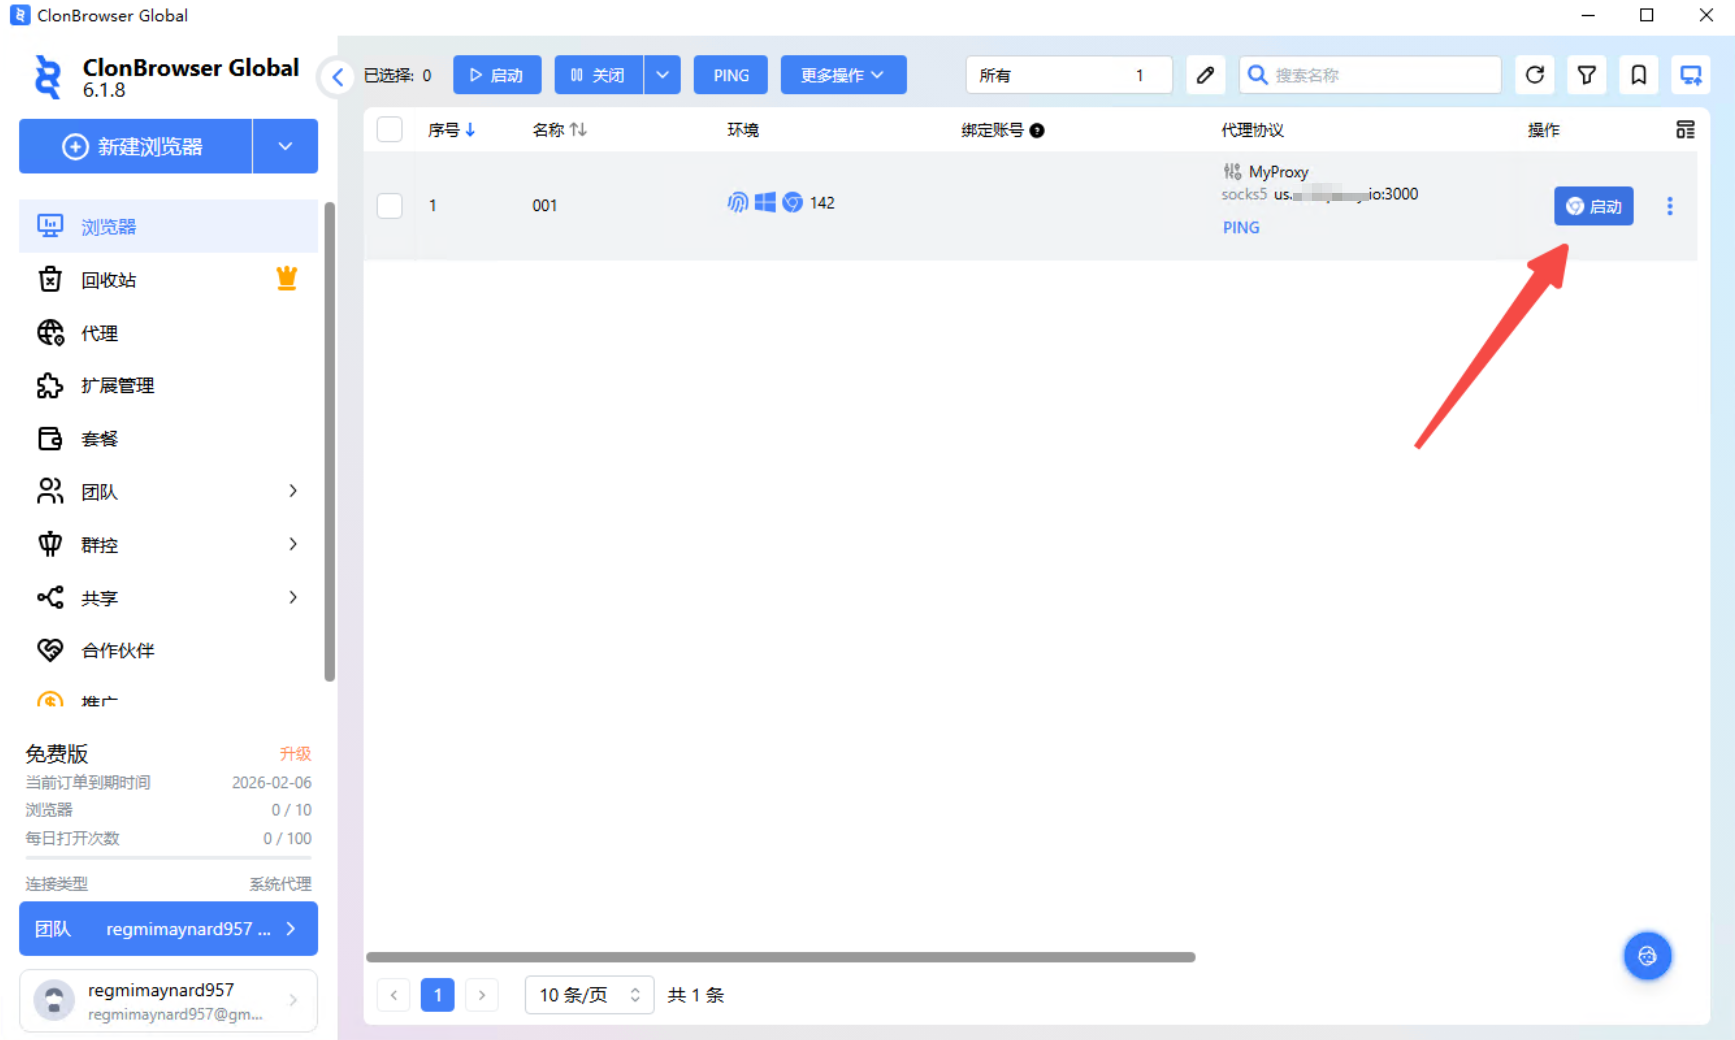The width and height of the screenshot is (1735, 1040).
Task: Open the 代理 menu in sidebar
Action: point(99,333)
